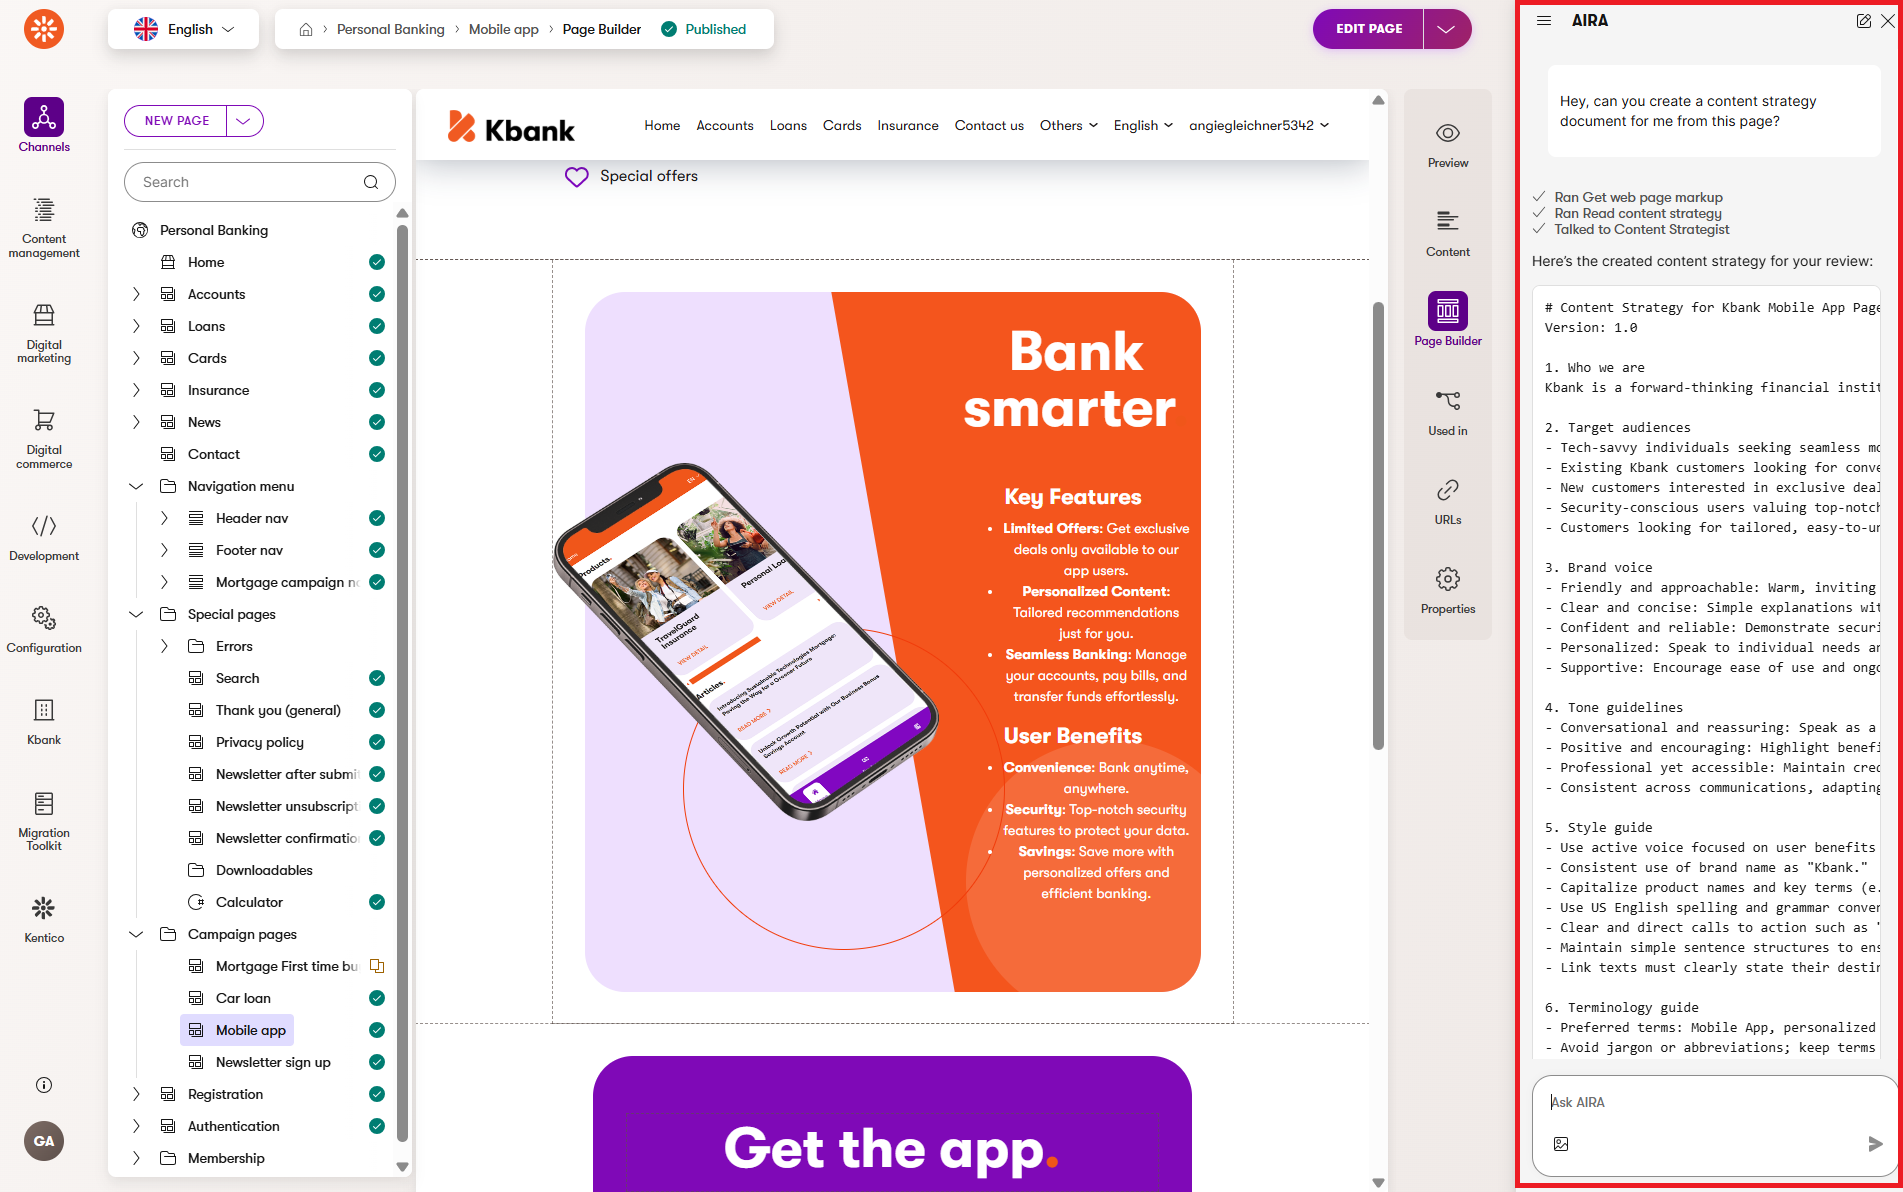Click the Special offers heart icon

point(577,177)
